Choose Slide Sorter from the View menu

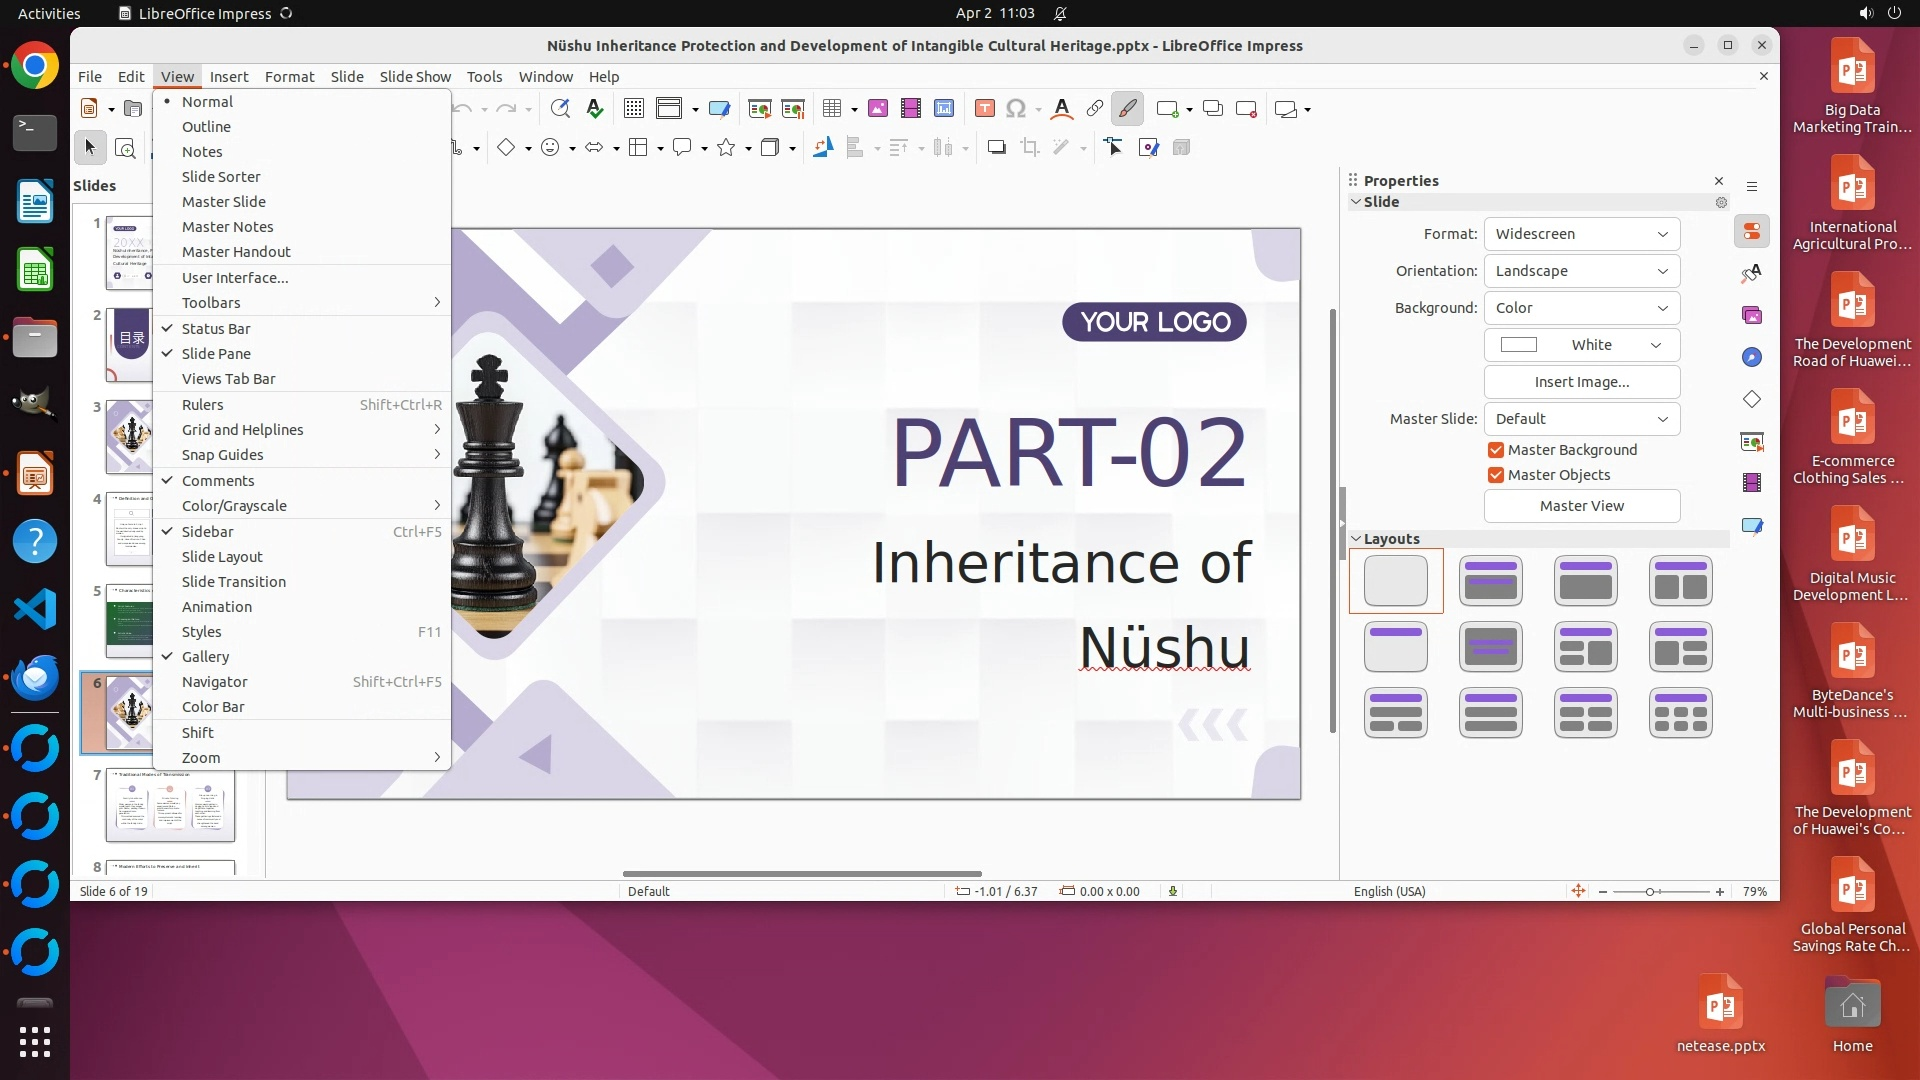pos(221,177)
